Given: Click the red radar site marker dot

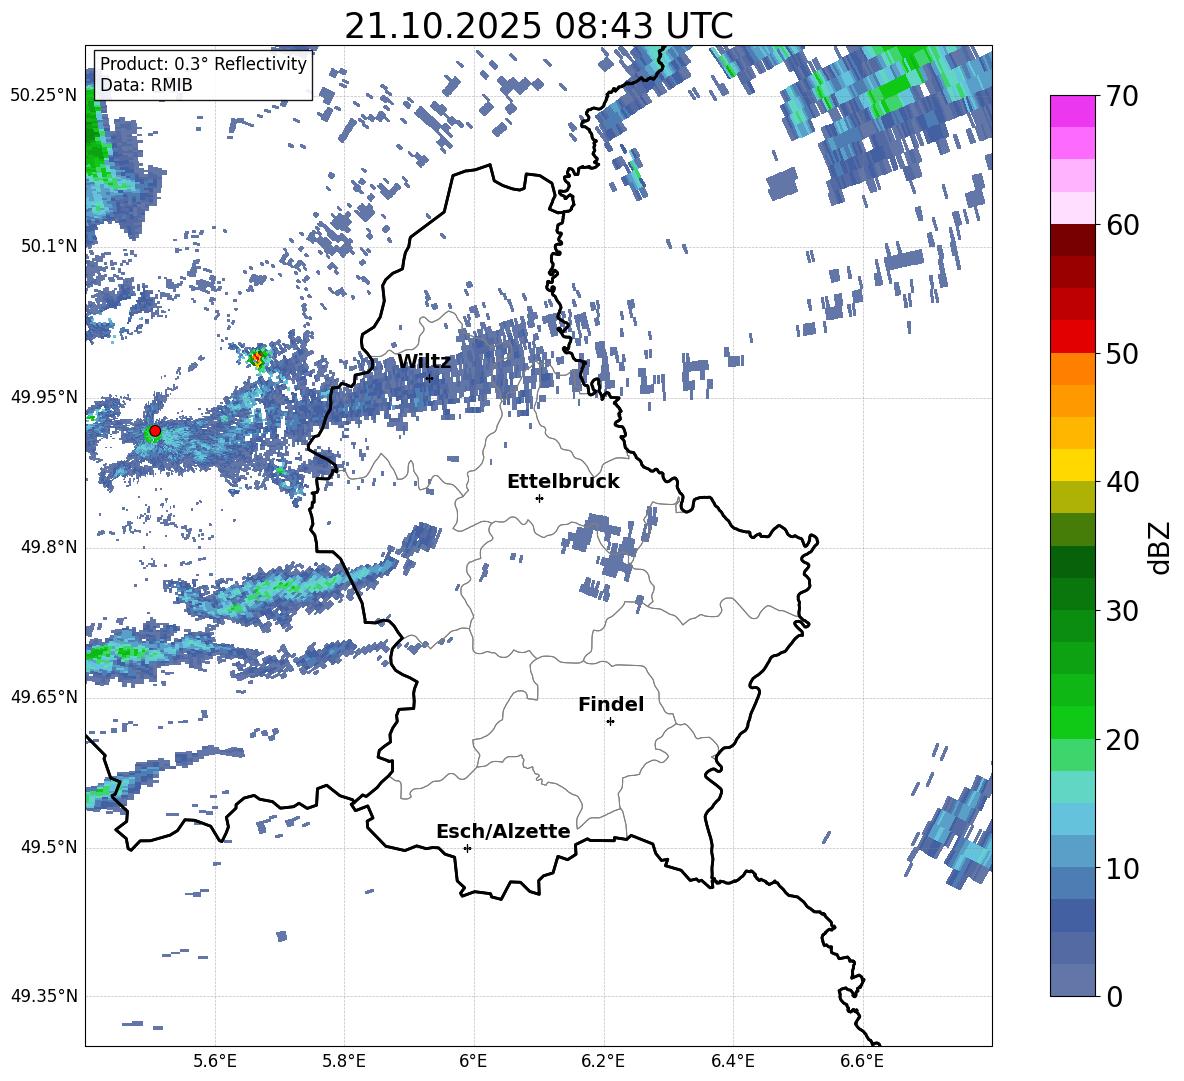Looking at the screenshot, I should point(155,431).
